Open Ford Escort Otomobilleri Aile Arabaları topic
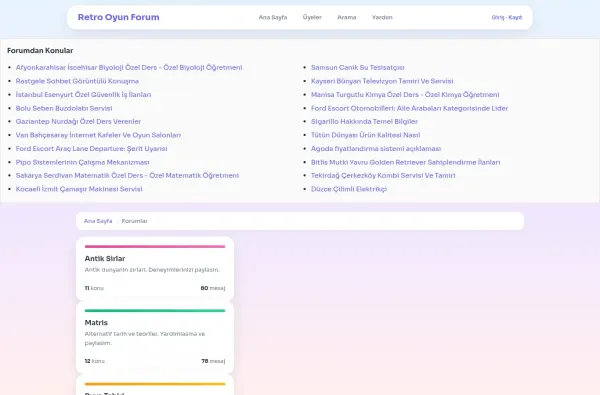The height and width of the screenshot is (395, 600). click(x=410, y=108)
